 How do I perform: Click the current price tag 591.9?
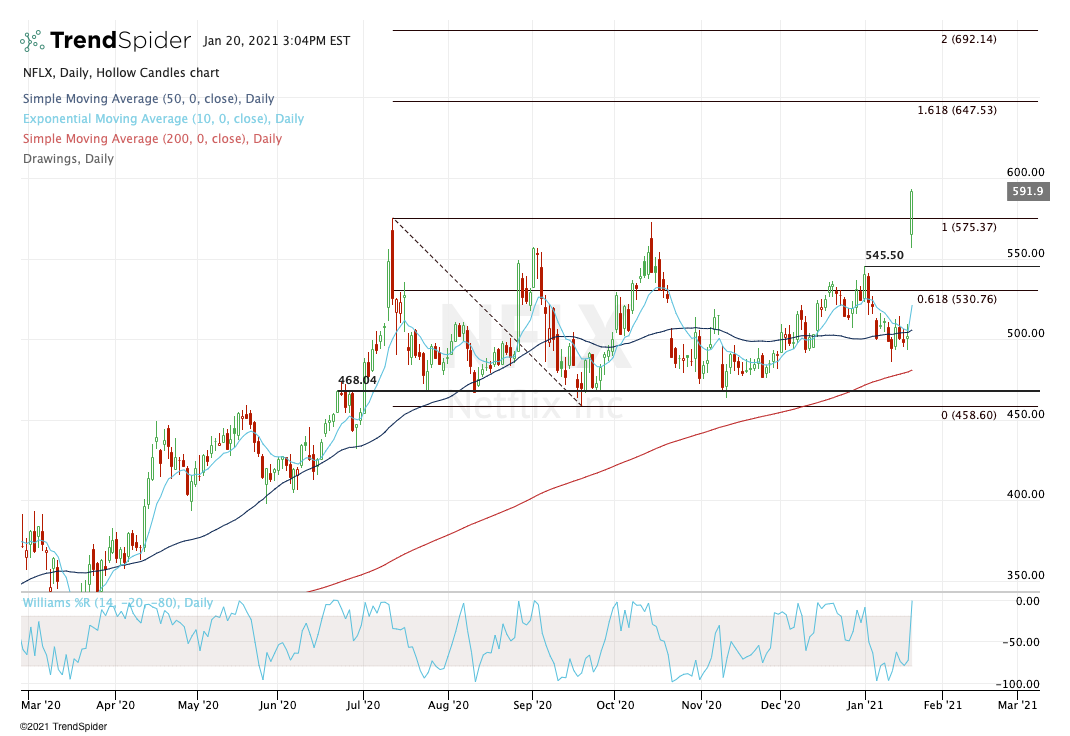point(1028,191)
